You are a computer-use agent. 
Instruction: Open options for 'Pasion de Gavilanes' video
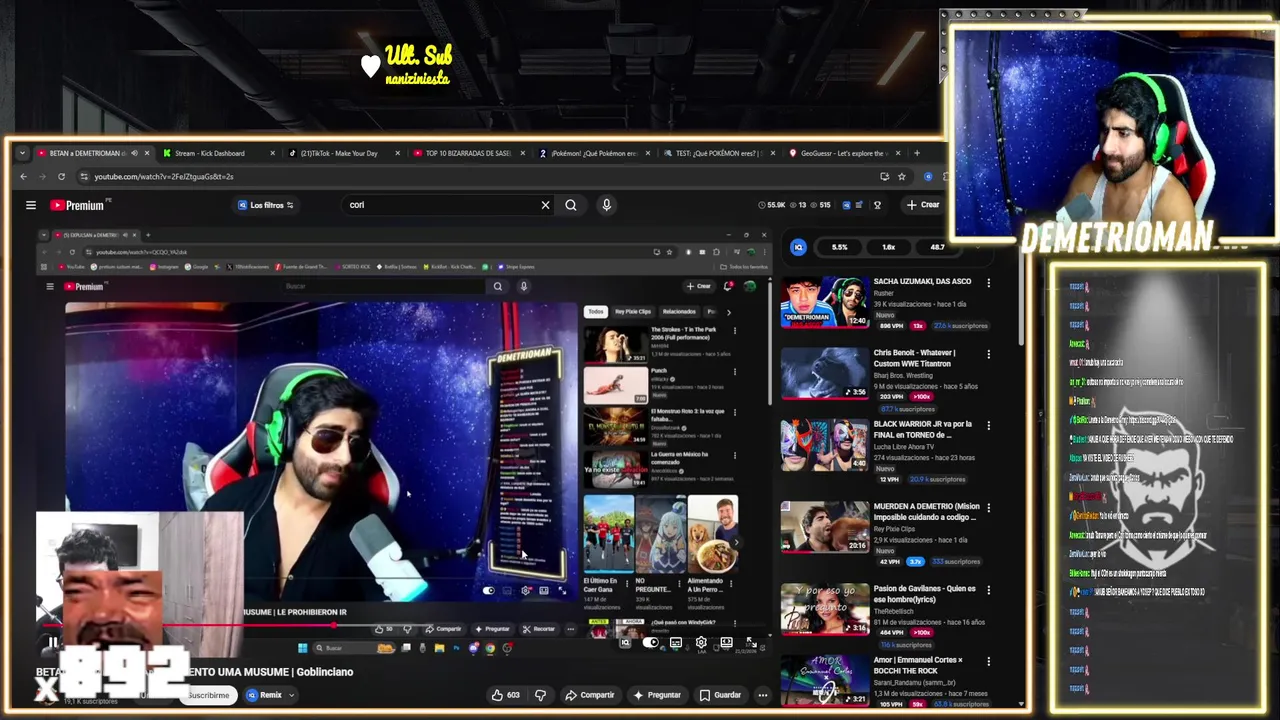coord(989,589)
